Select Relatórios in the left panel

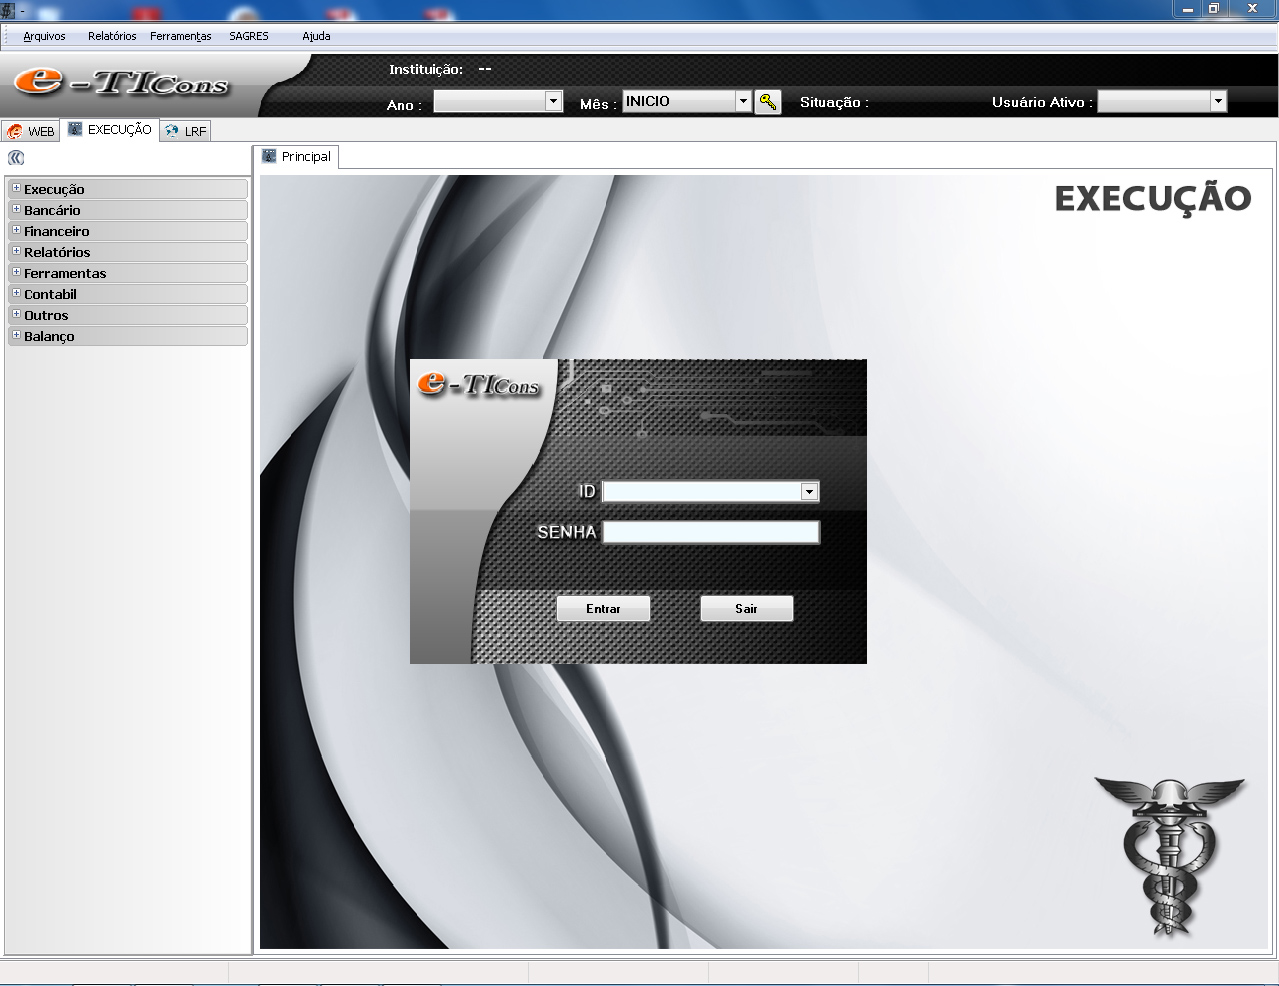tap(57, 252)
